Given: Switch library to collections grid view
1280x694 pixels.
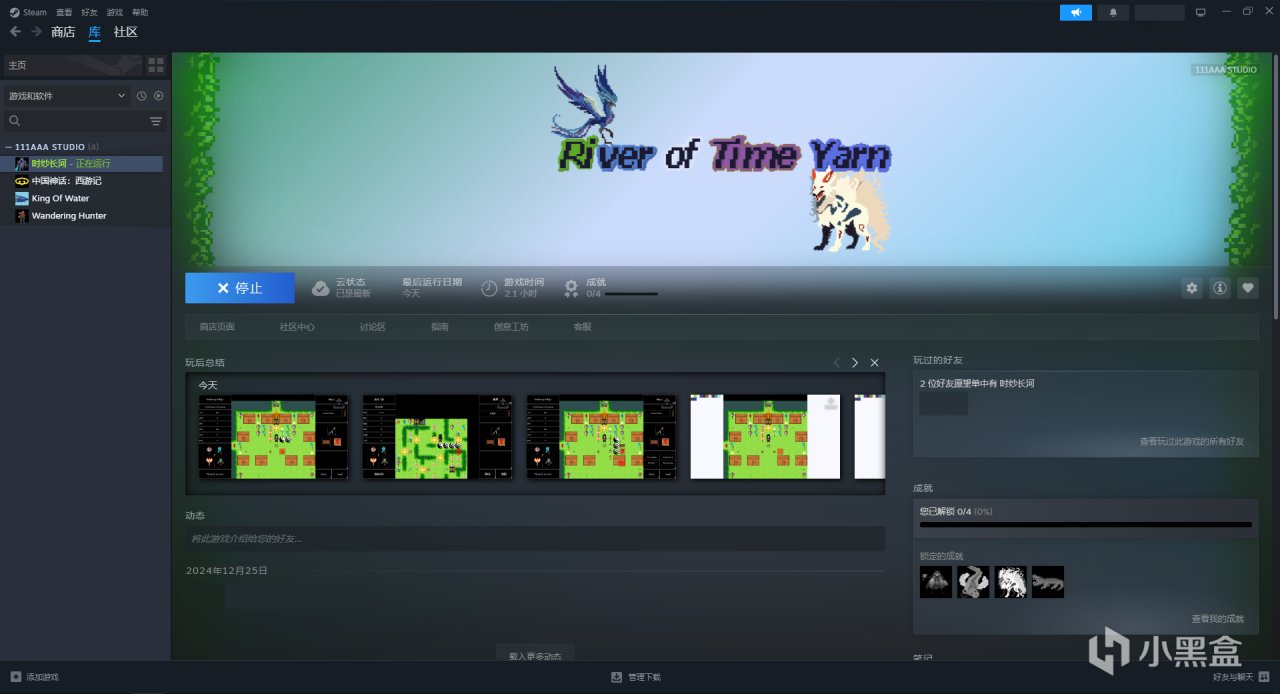Looking at the screenshot, I should (156, 65).
